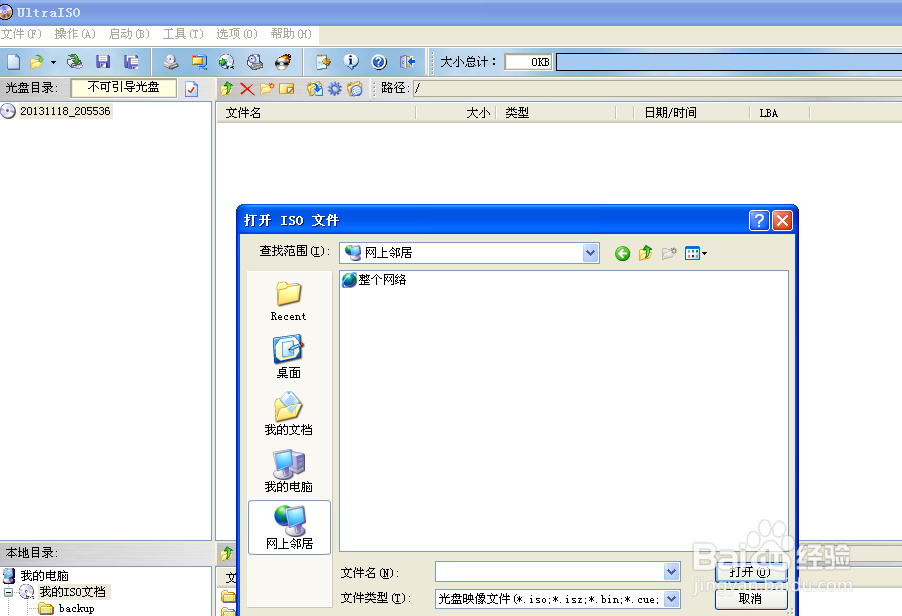Click the 打开(O) button

point(751,572)
